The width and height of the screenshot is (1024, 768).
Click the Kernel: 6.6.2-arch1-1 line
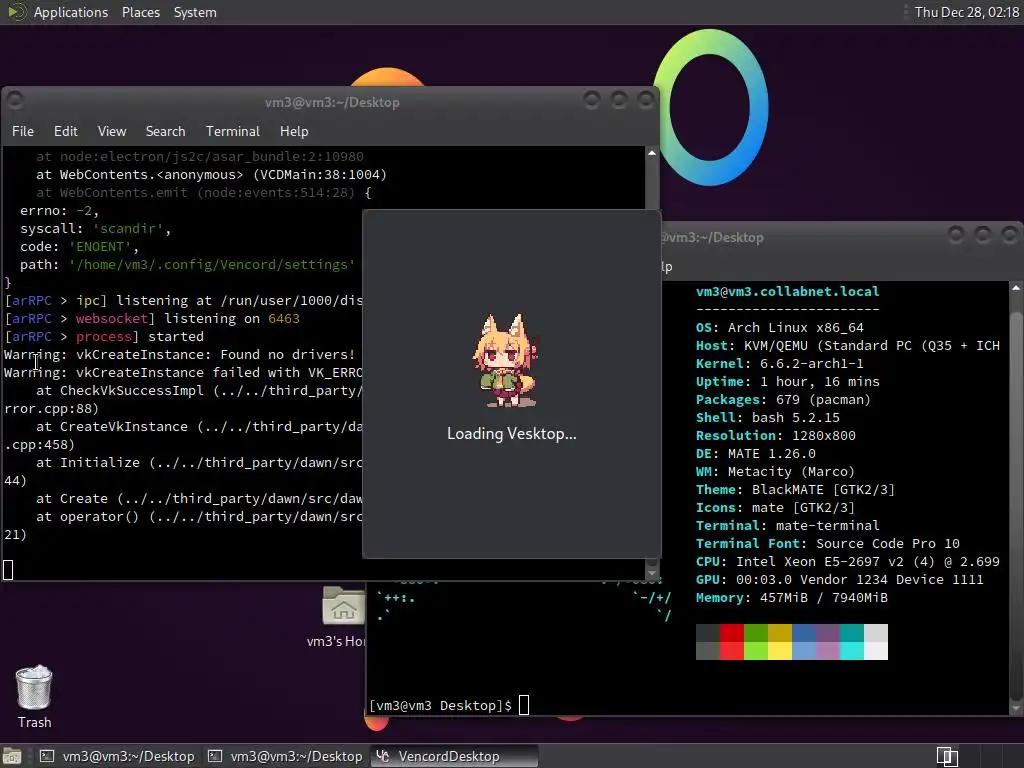(x=780, y=364)
